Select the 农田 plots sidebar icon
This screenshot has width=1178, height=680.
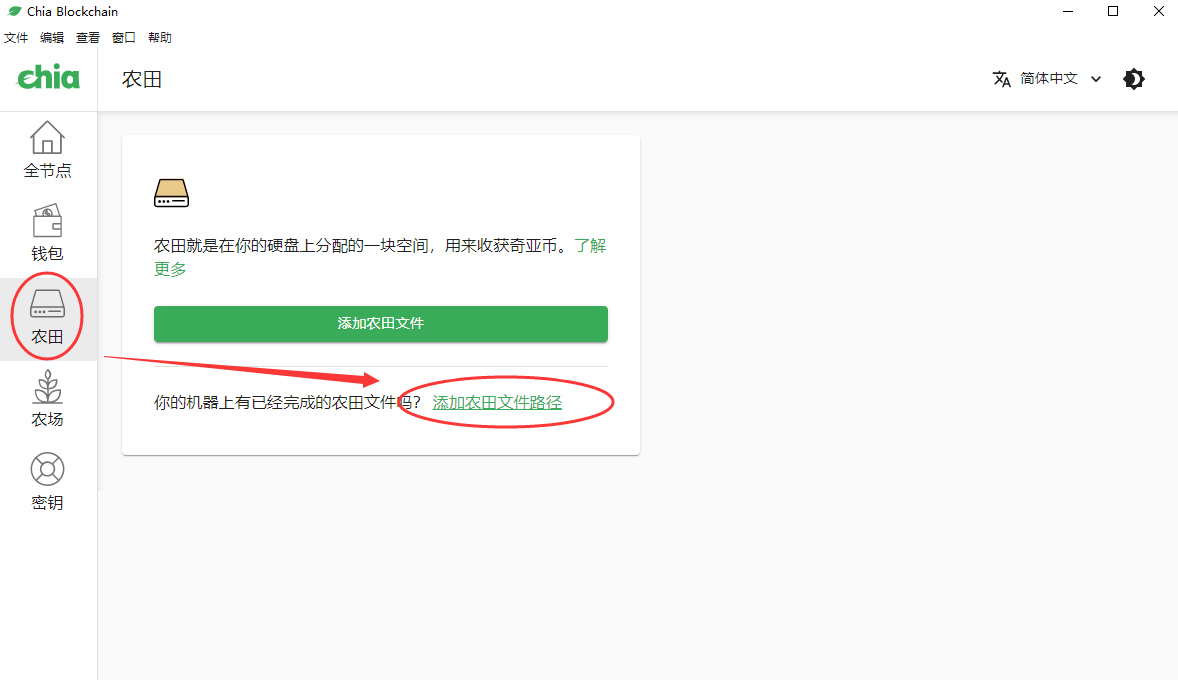(47, 305)
